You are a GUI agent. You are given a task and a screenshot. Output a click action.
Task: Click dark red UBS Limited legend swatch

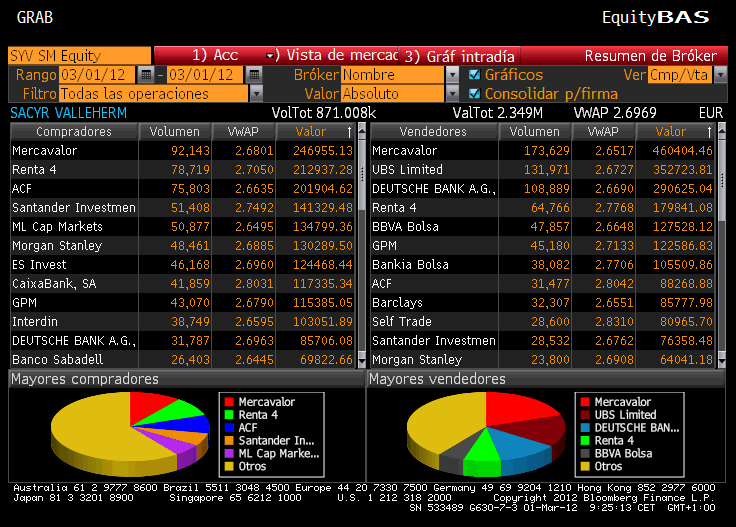coord(585,415)
